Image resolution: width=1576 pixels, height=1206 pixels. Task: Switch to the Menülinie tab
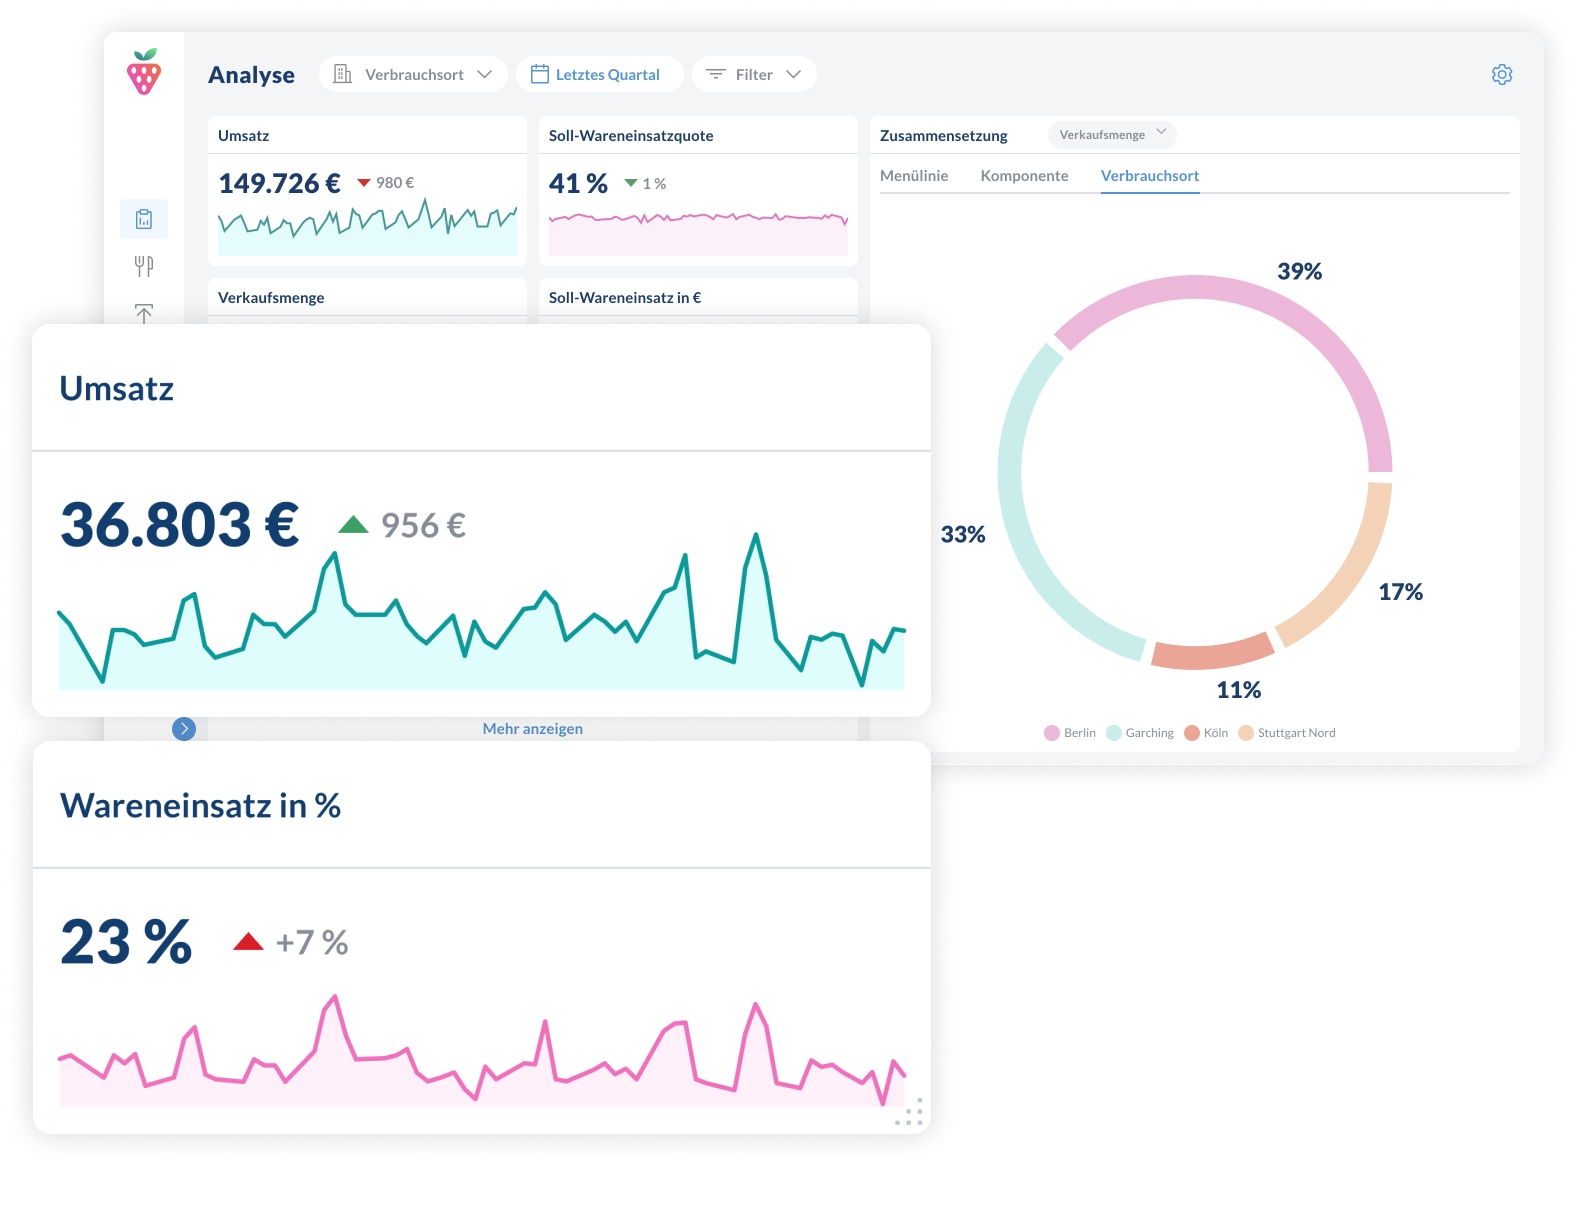click(914, 176)
